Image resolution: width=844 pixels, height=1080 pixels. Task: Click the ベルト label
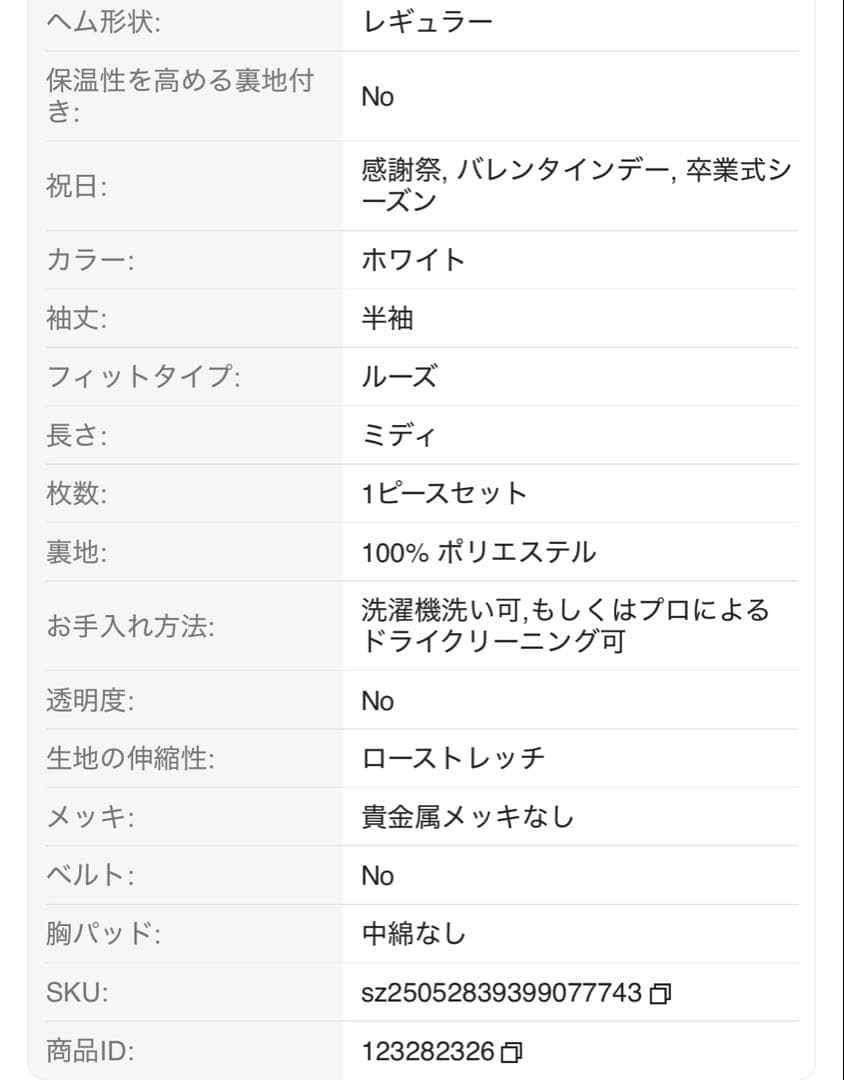[x=90, y=875]
